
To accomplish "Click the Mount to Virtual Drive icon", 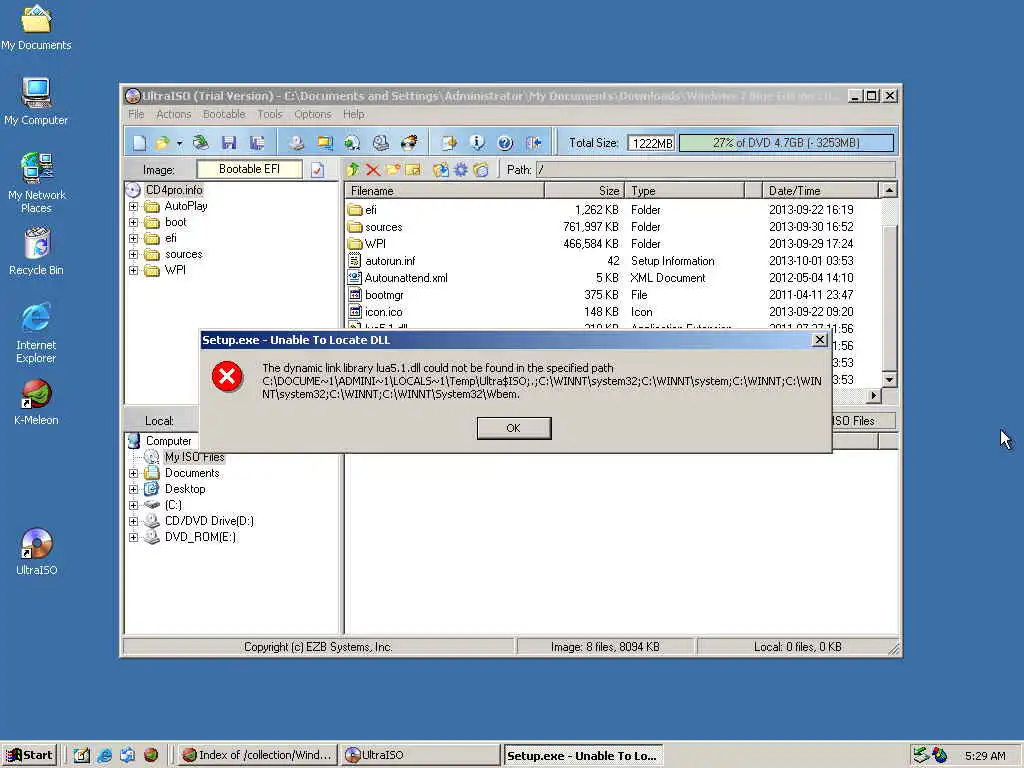I will coord(381,142).
